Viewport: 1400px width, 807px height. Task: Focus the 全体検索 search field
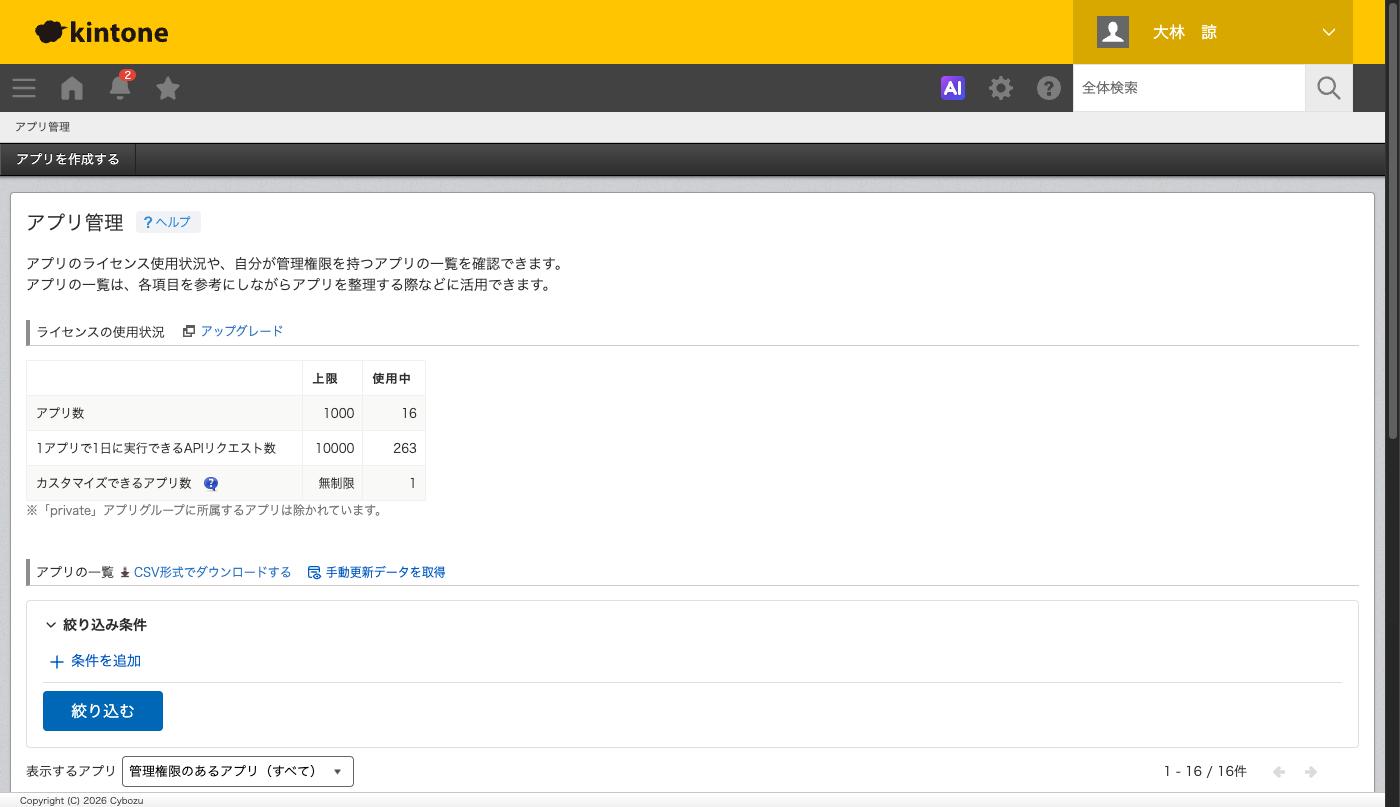click(x=1189, y=88)
